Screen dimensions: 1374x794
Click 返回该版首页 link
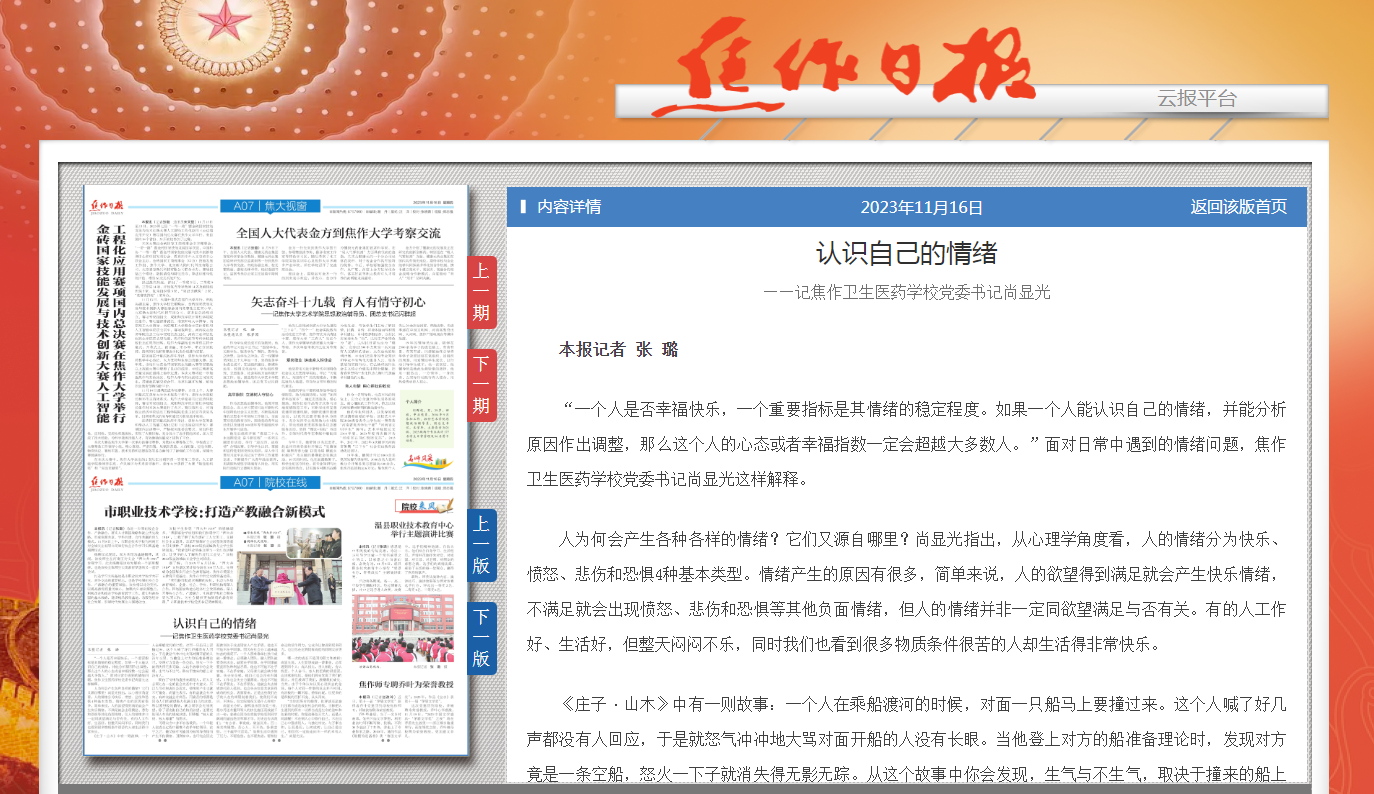tap(1238, 207)
